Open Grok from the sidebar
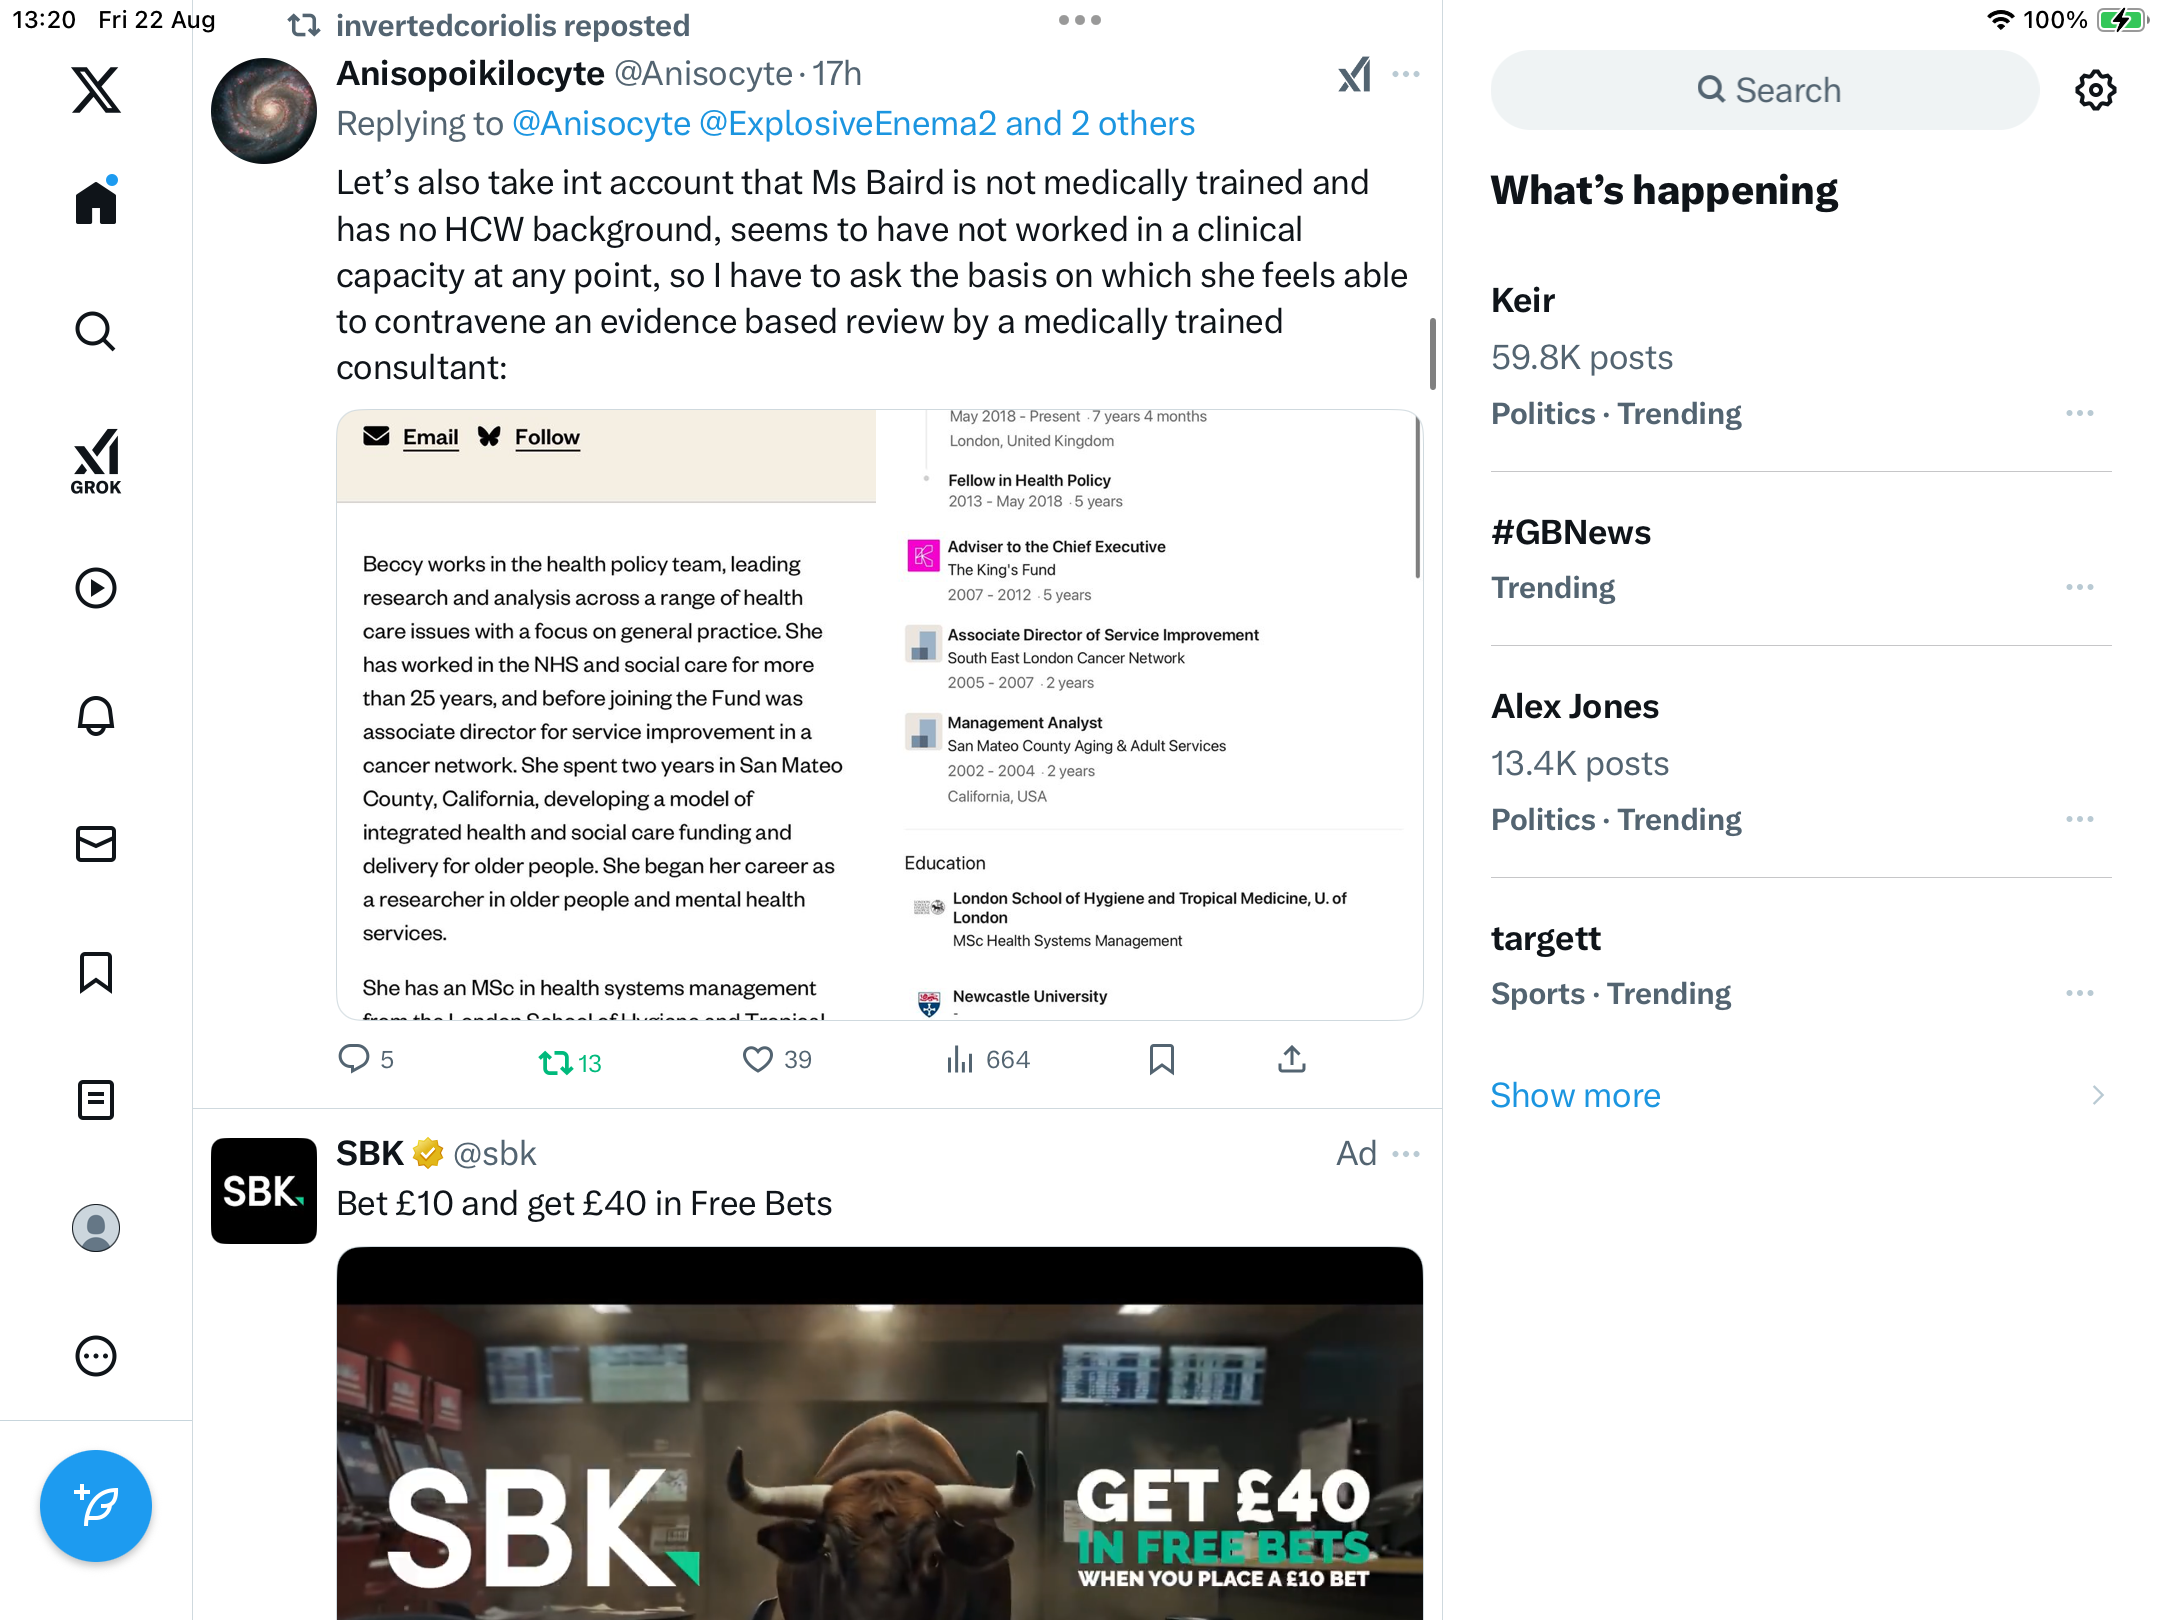This screenshot has height=1620, width=2160. [x=96, y=461]
